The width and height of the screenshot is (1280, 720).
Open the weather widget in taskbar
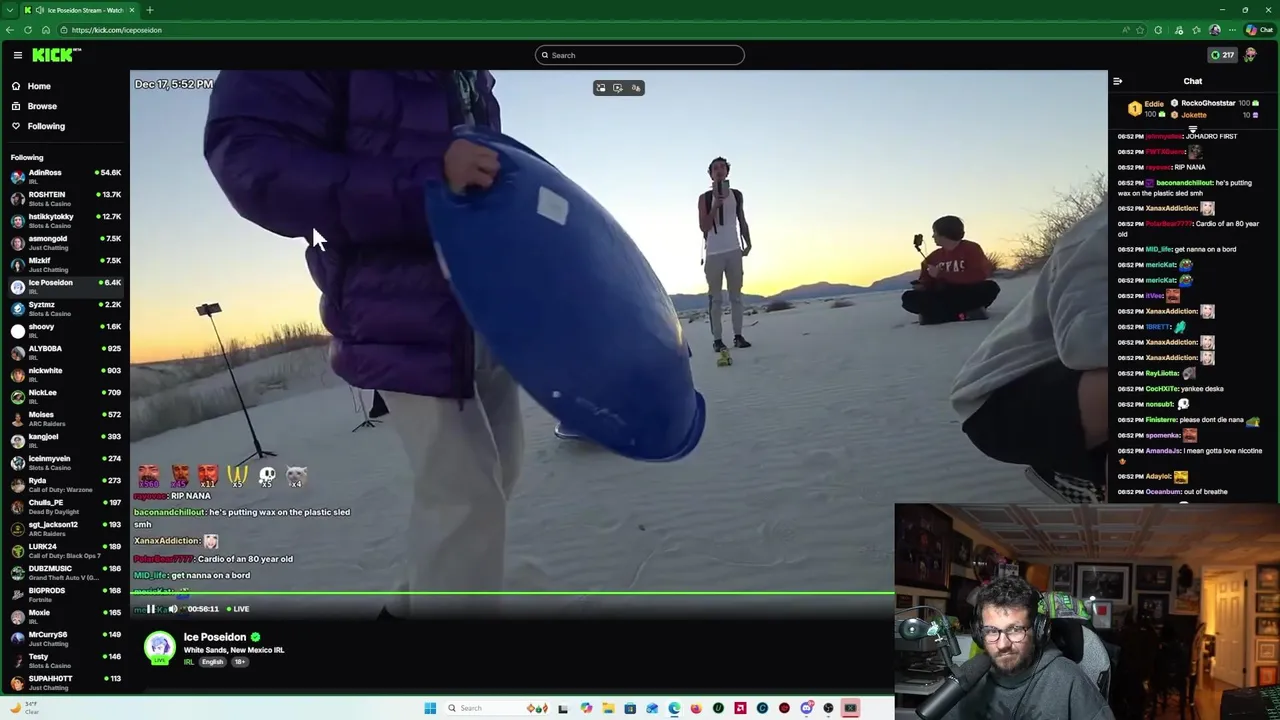22,708
